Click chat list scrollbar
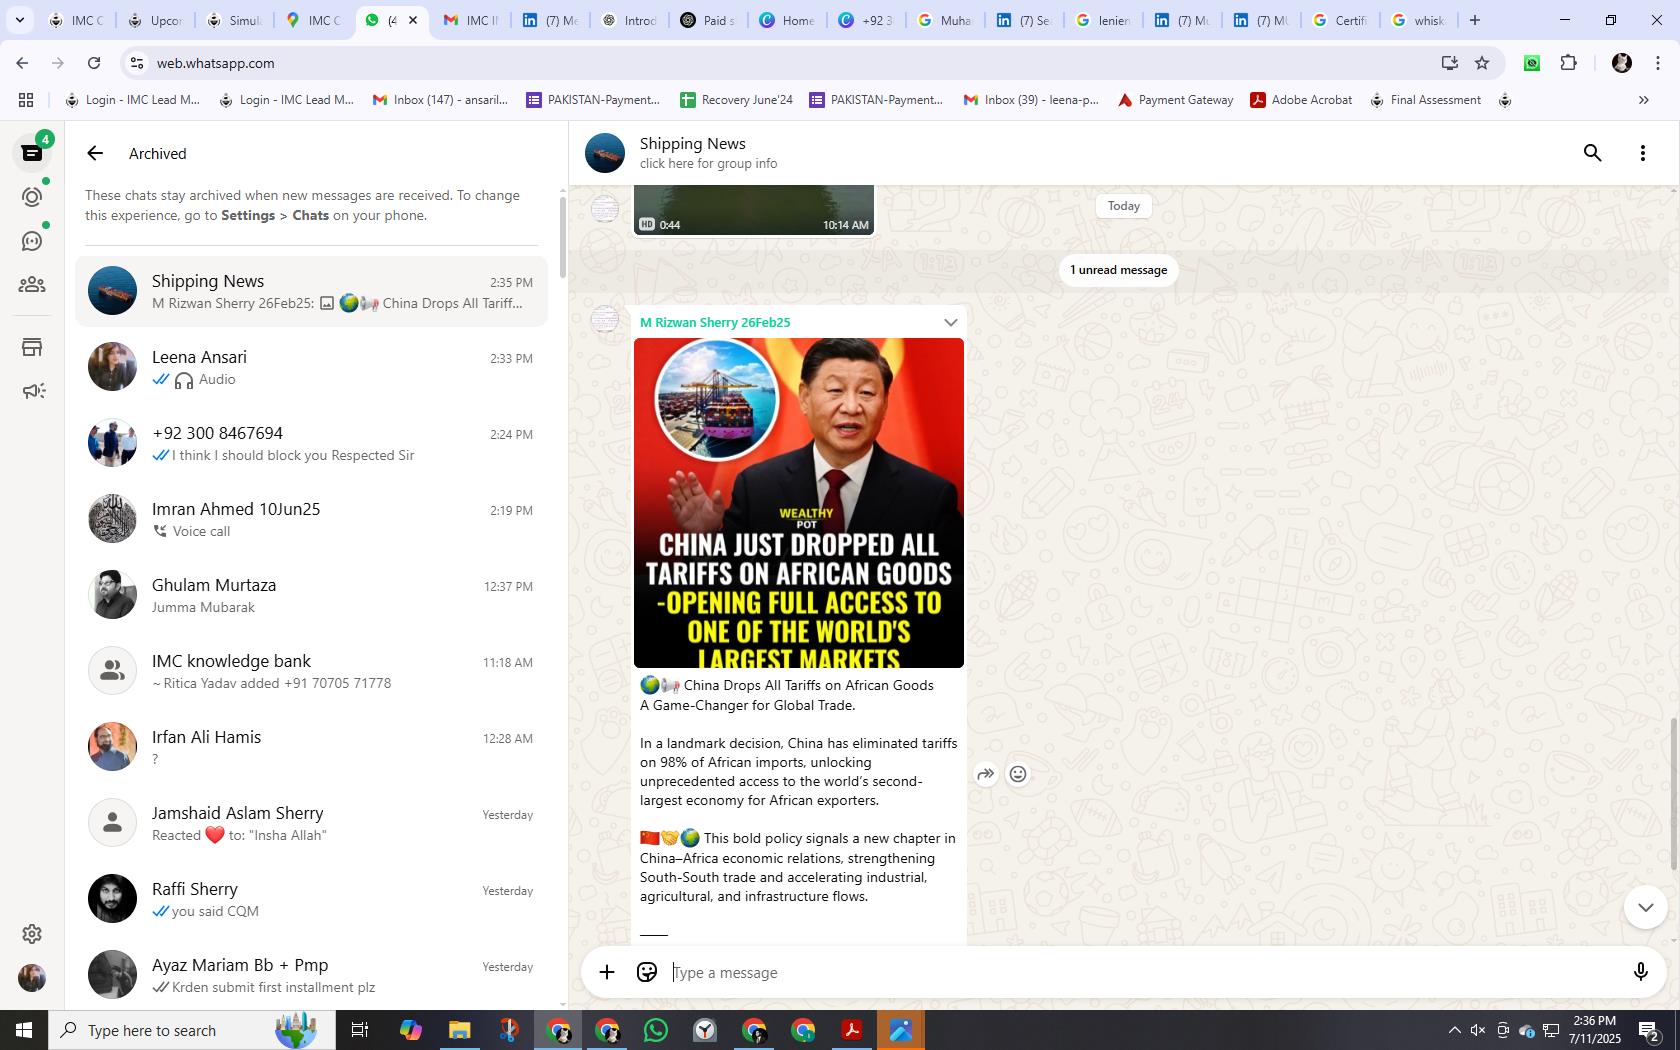This screenshot has height=1050, width=1680. point(563,238)
